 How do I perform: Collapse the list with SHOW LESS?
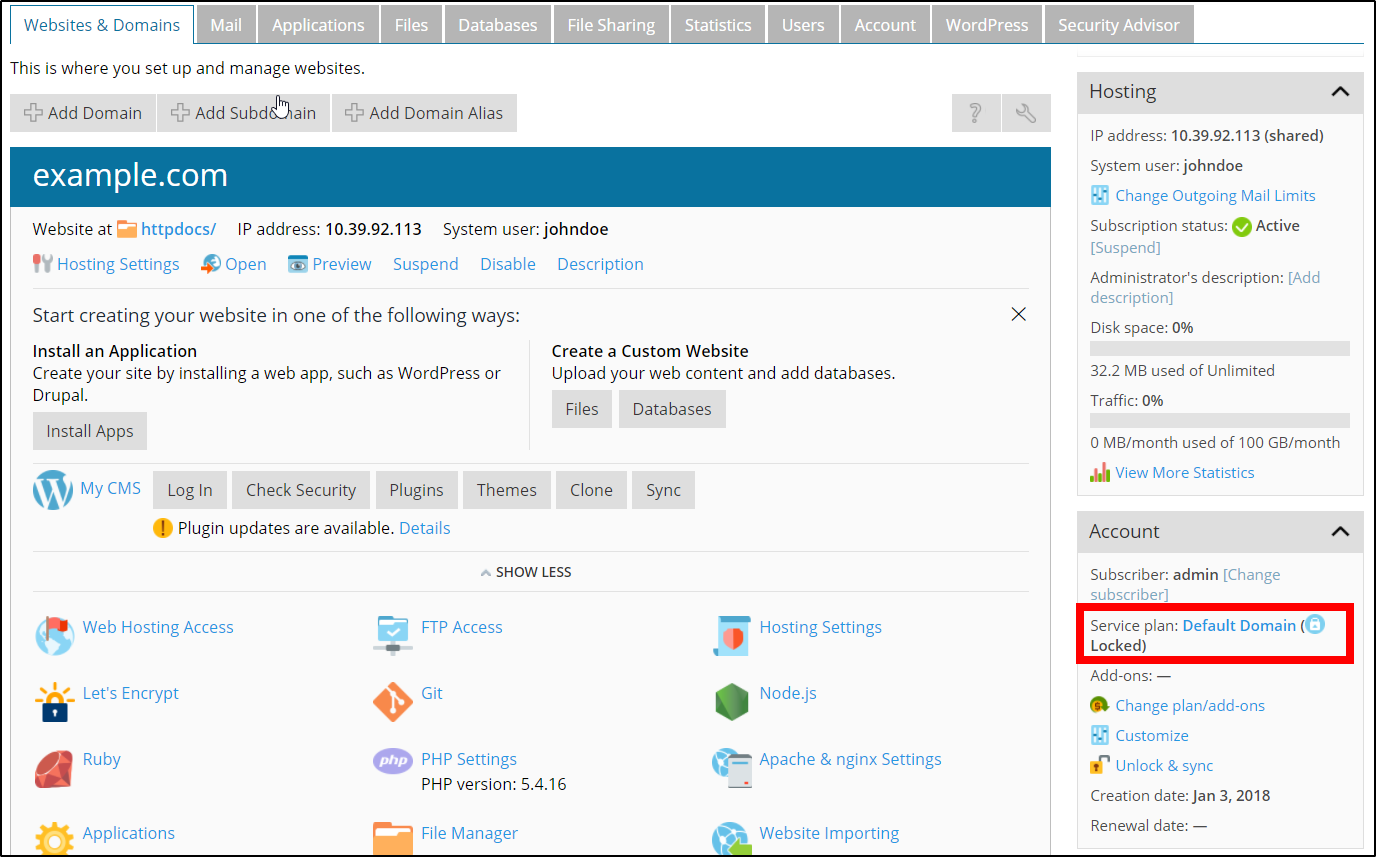526,572
